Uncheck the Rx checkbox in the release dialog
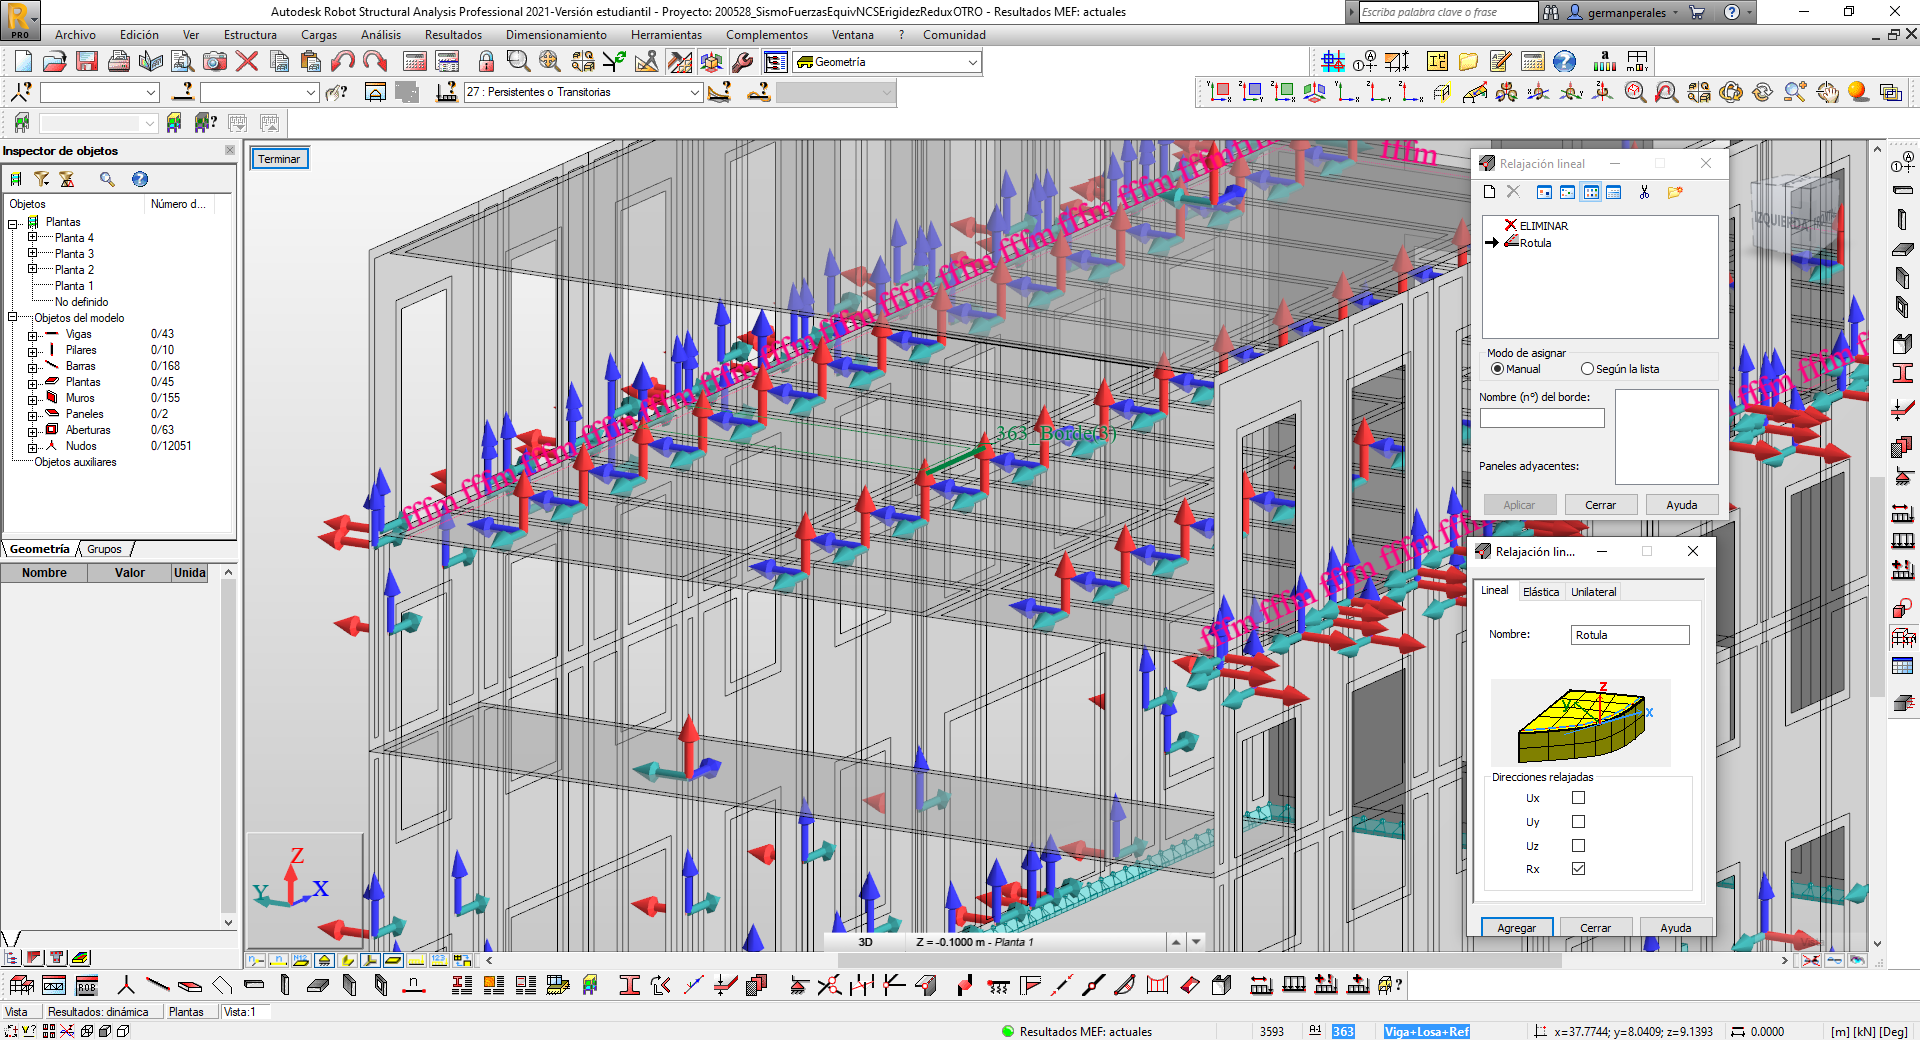This screenshot has height=1040, width=1921. 1578,868
